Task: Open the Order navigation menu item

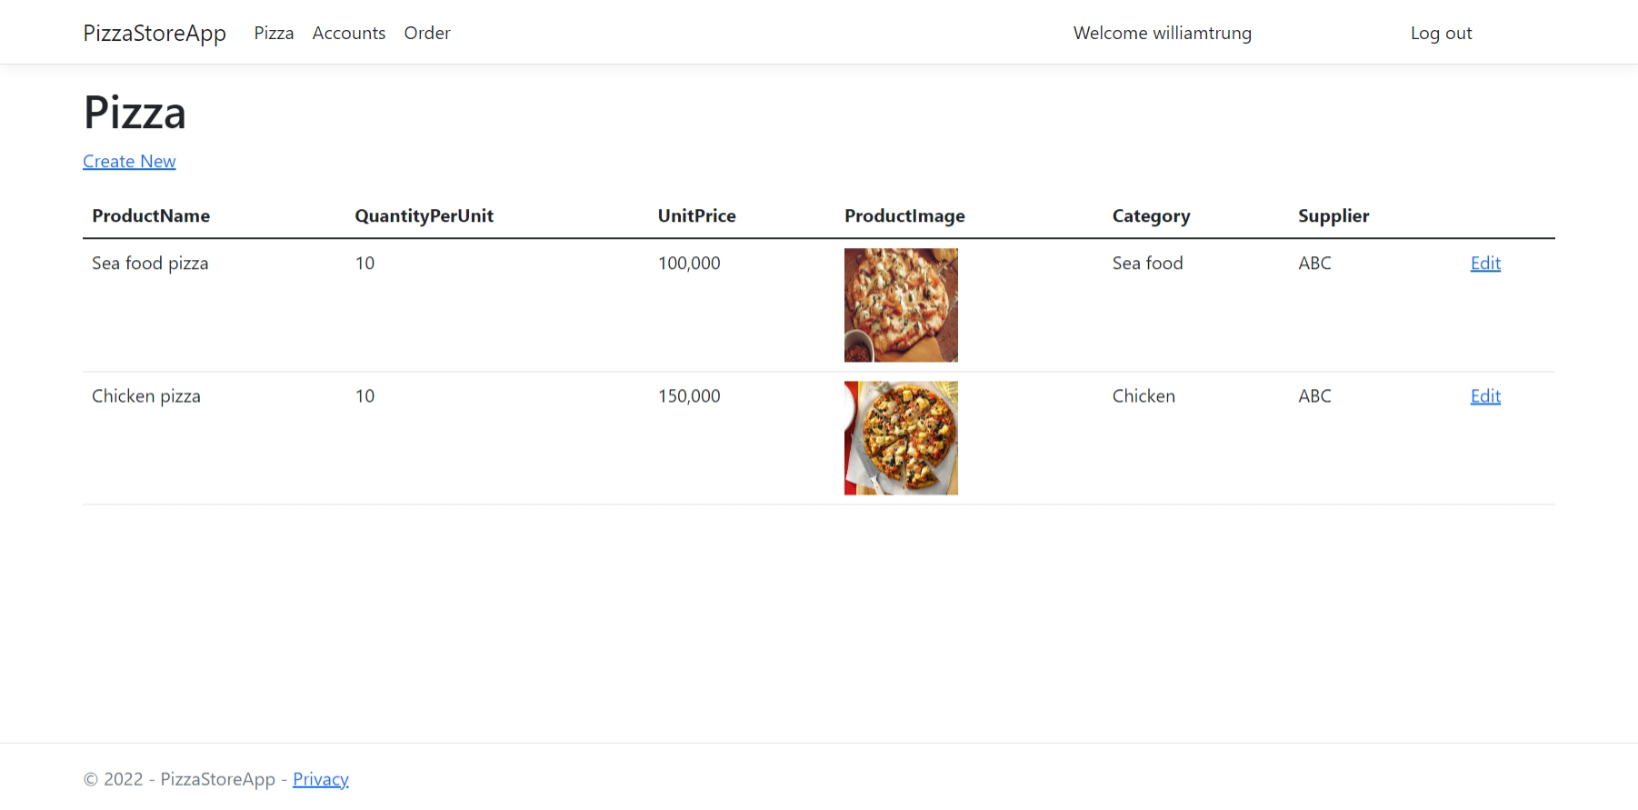Action: pyautogui.click(x=427, y=32)
